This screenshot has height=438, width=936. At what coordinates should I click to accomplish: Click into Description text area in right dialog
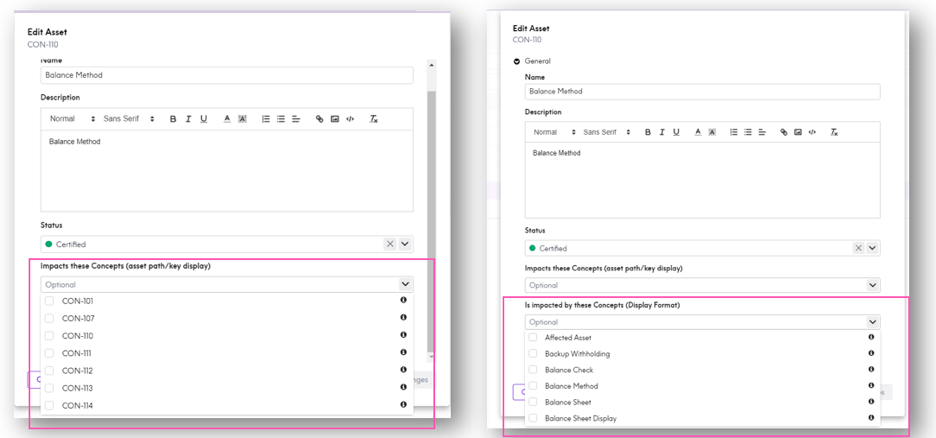703,180
